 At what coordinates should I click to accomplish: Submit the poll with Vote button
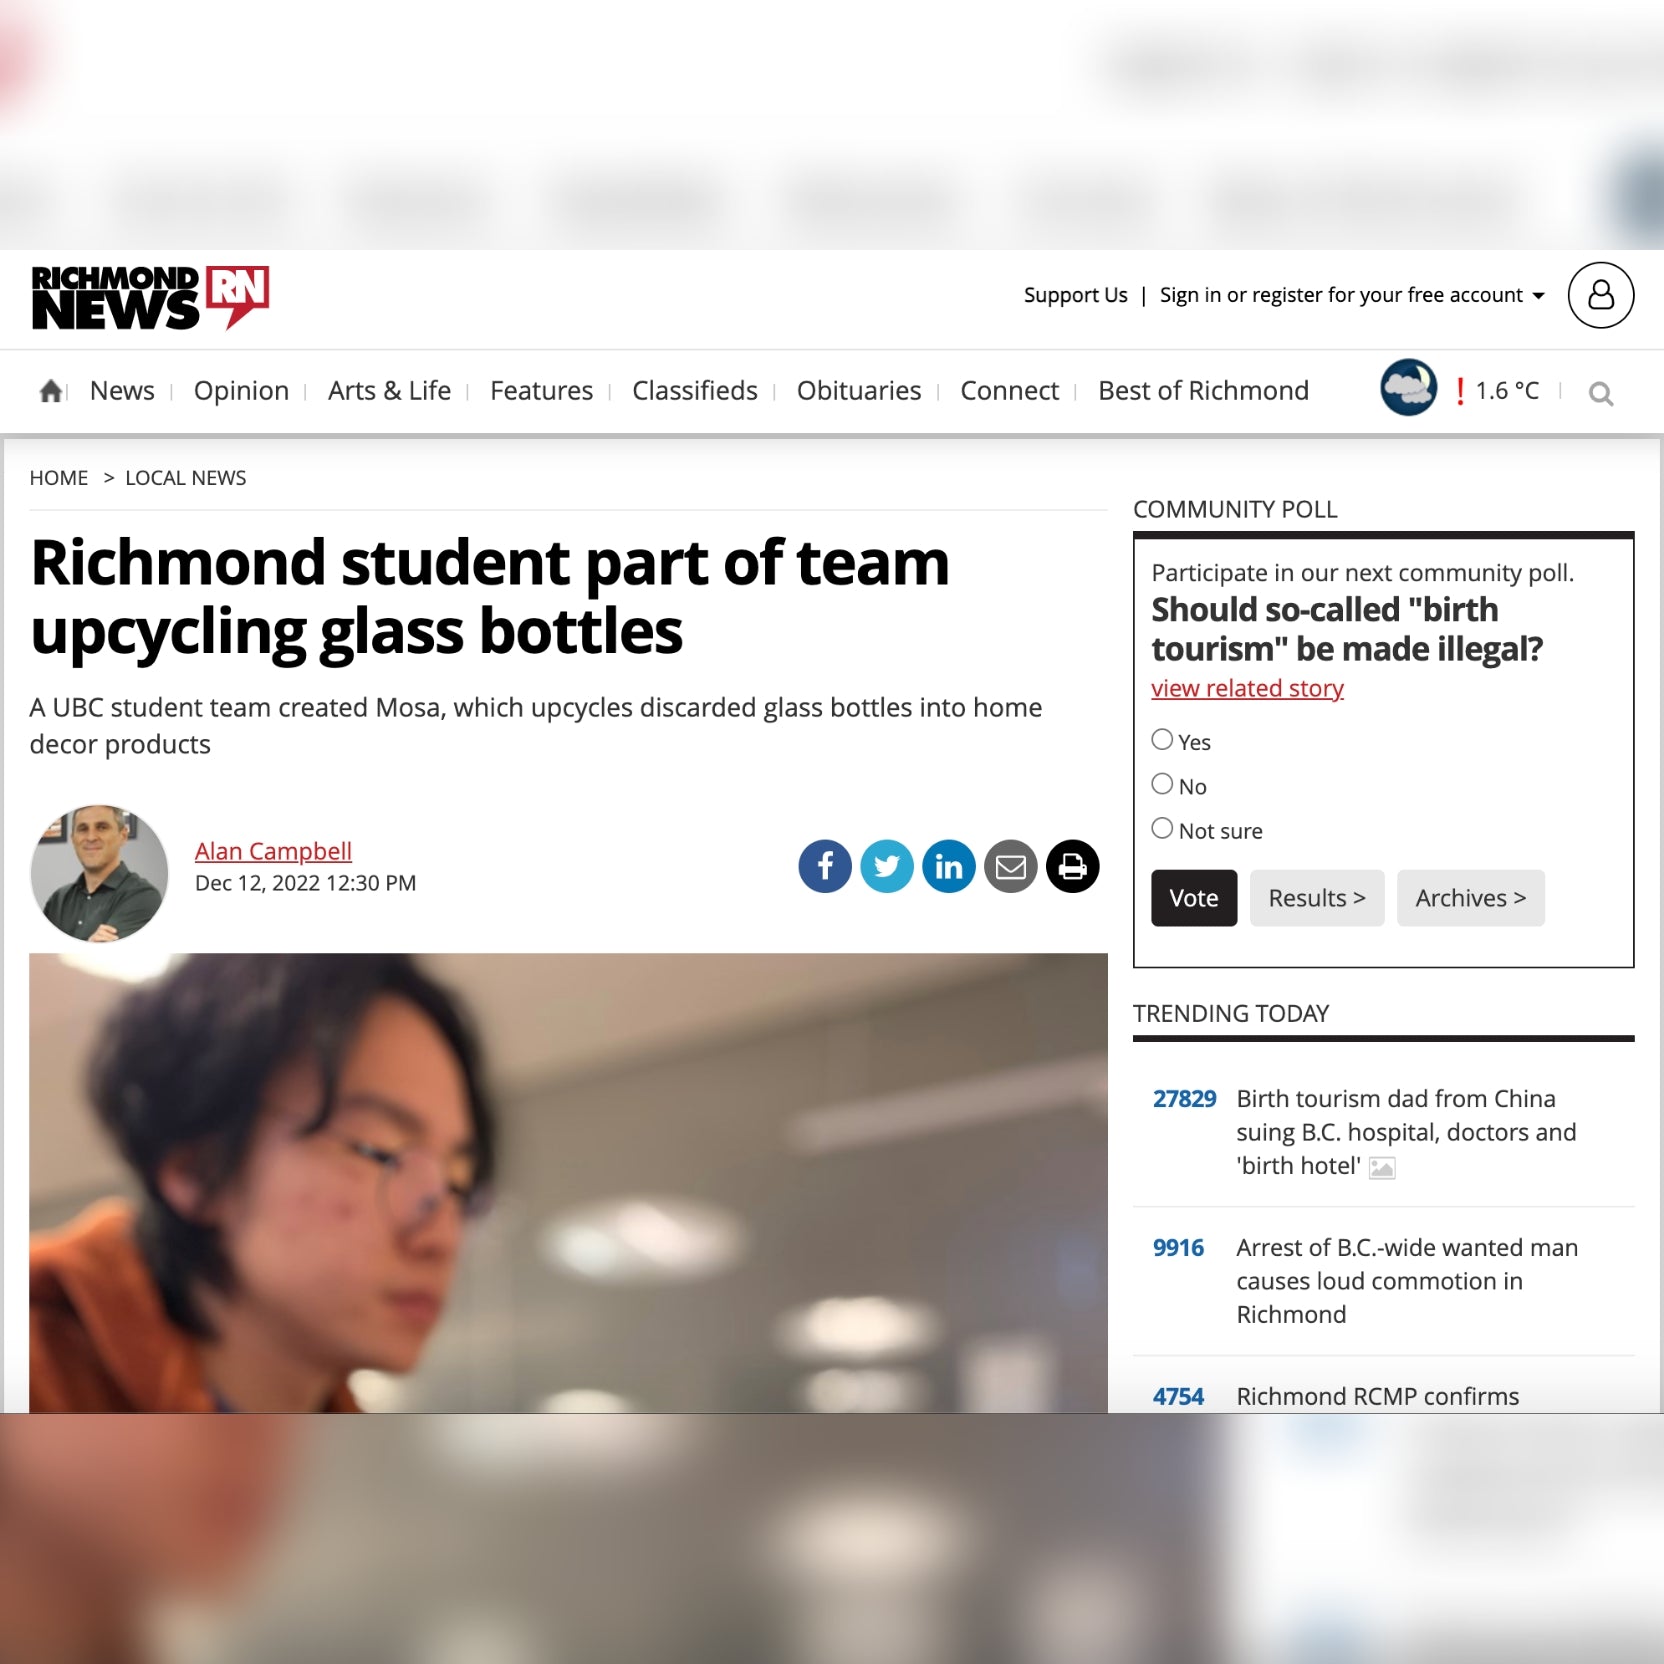1194,898
